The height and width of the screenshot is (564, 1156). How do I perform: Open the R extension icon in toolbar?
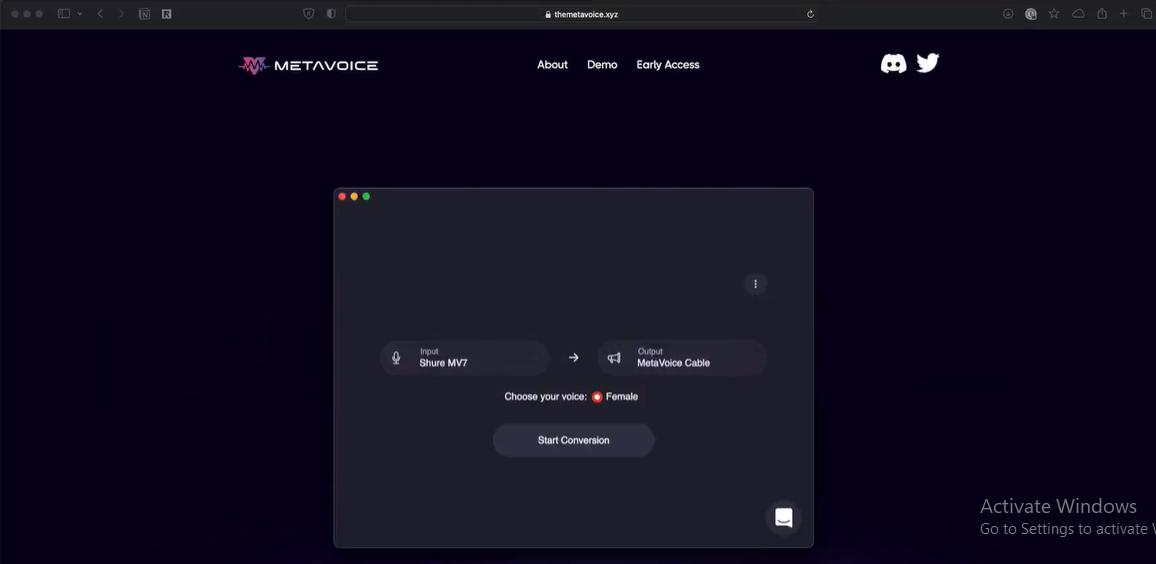[167, 14]
